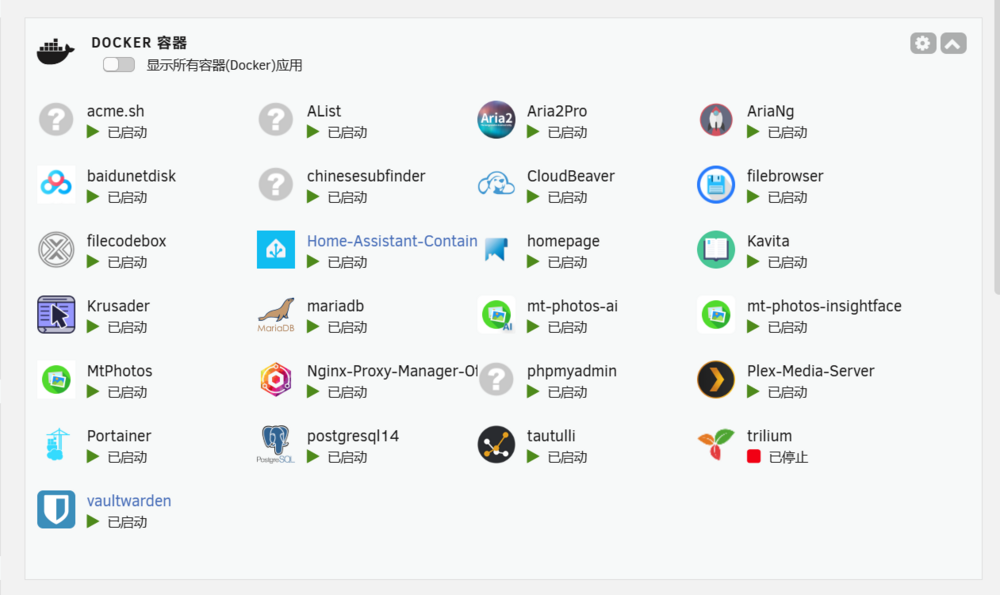Click the filebrowser container name
1000x595 pixels.
[785, 176]
